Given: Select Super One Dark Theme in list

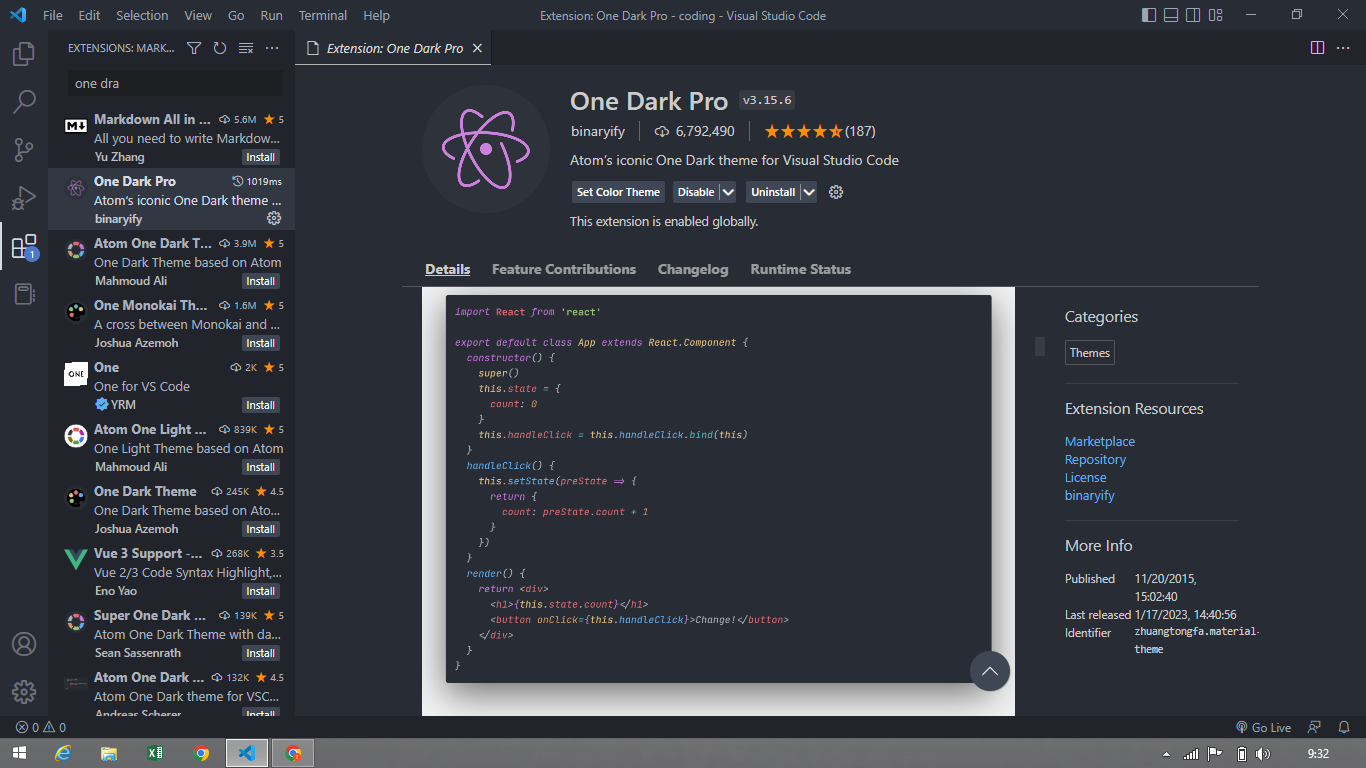Looking at the screenshot, I should point(171,634).
